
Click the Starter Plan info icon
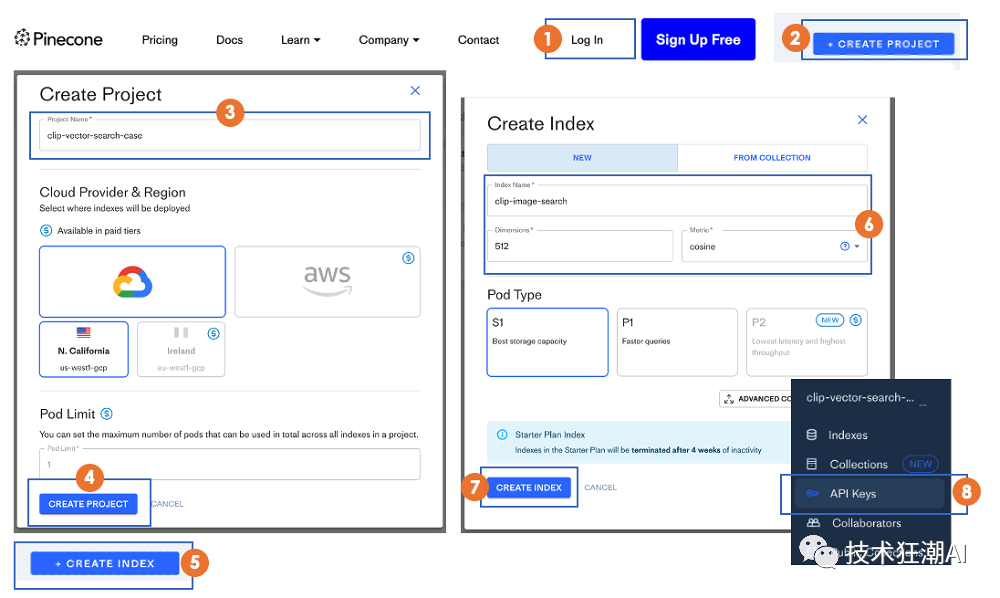502,434
